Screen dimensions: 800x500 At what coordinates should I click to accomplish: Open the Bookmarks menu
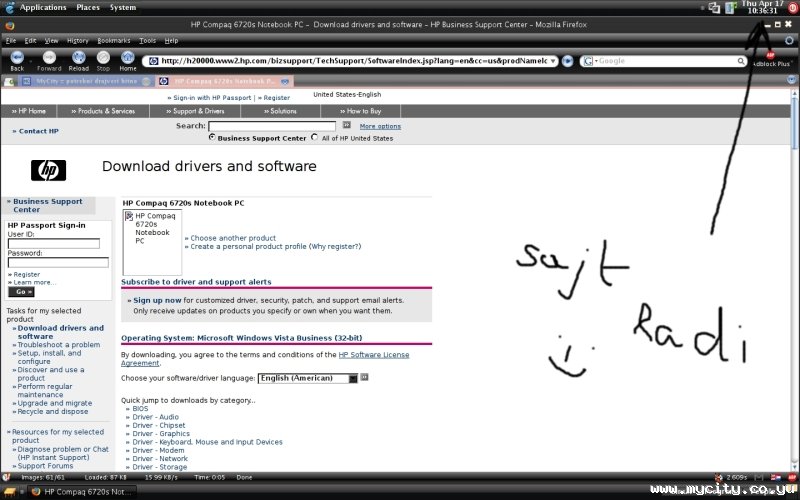114,40
